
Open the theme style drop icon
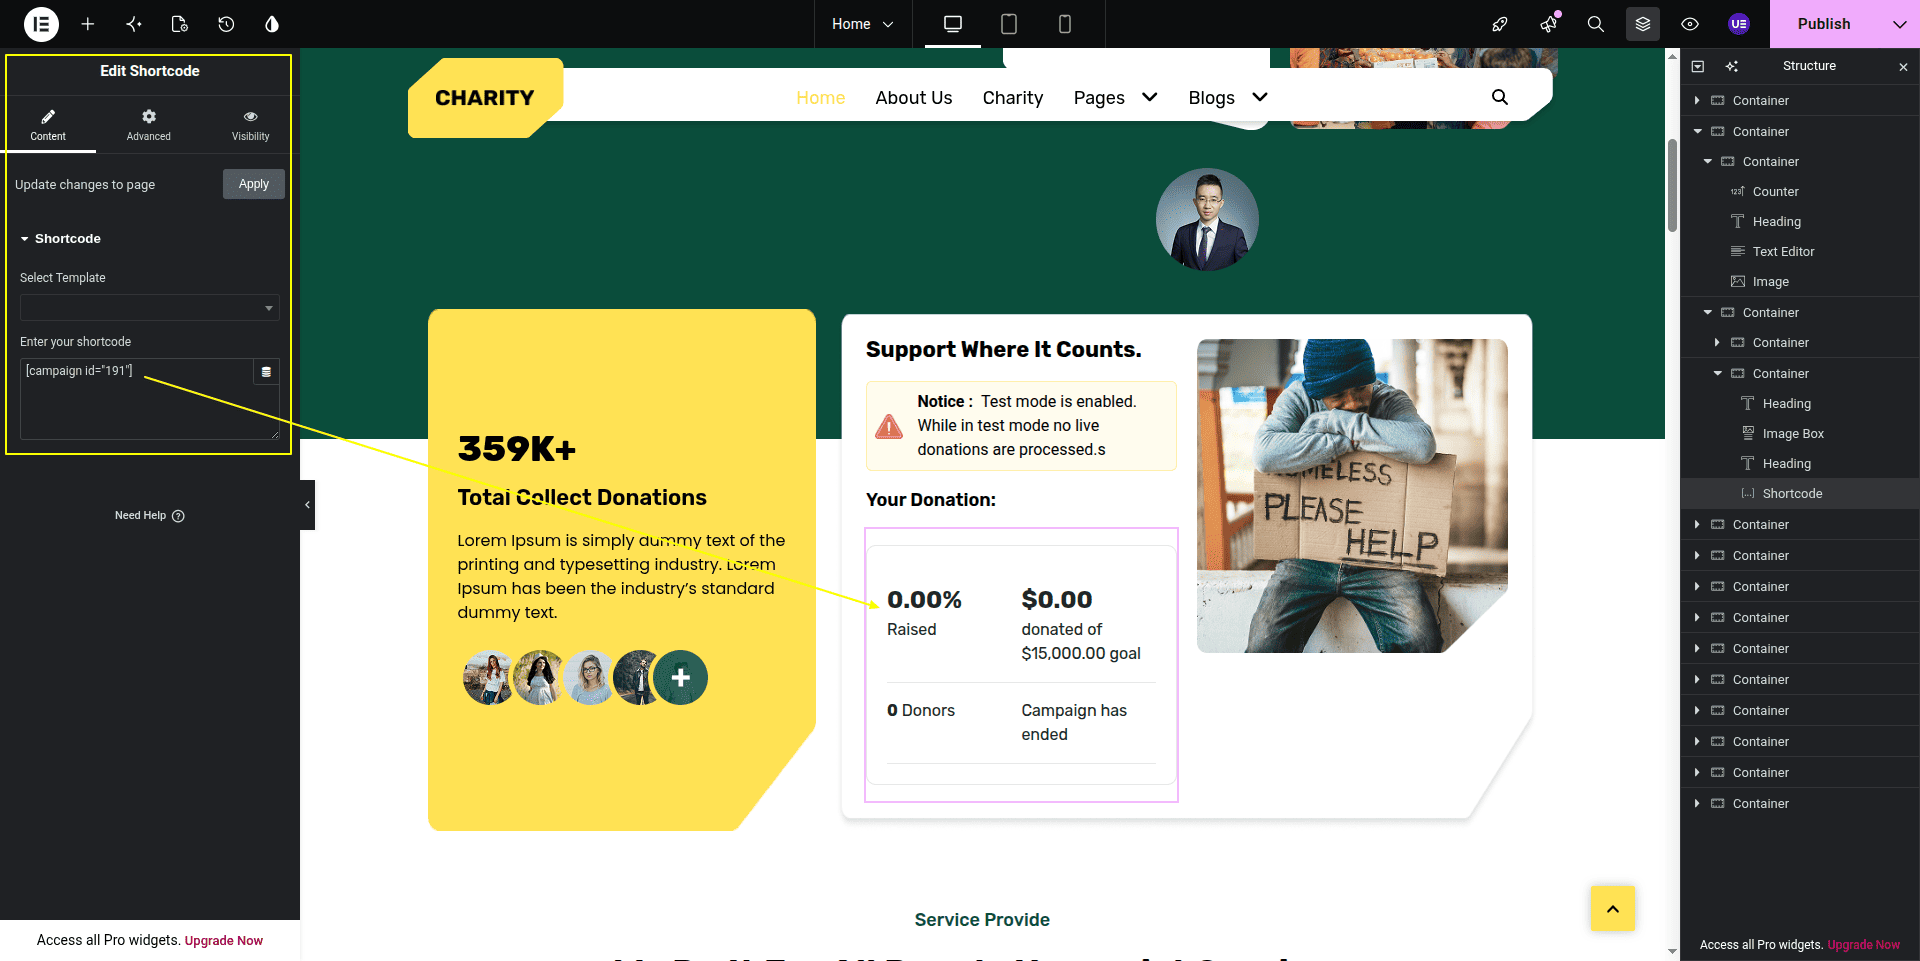click(272, 24)
